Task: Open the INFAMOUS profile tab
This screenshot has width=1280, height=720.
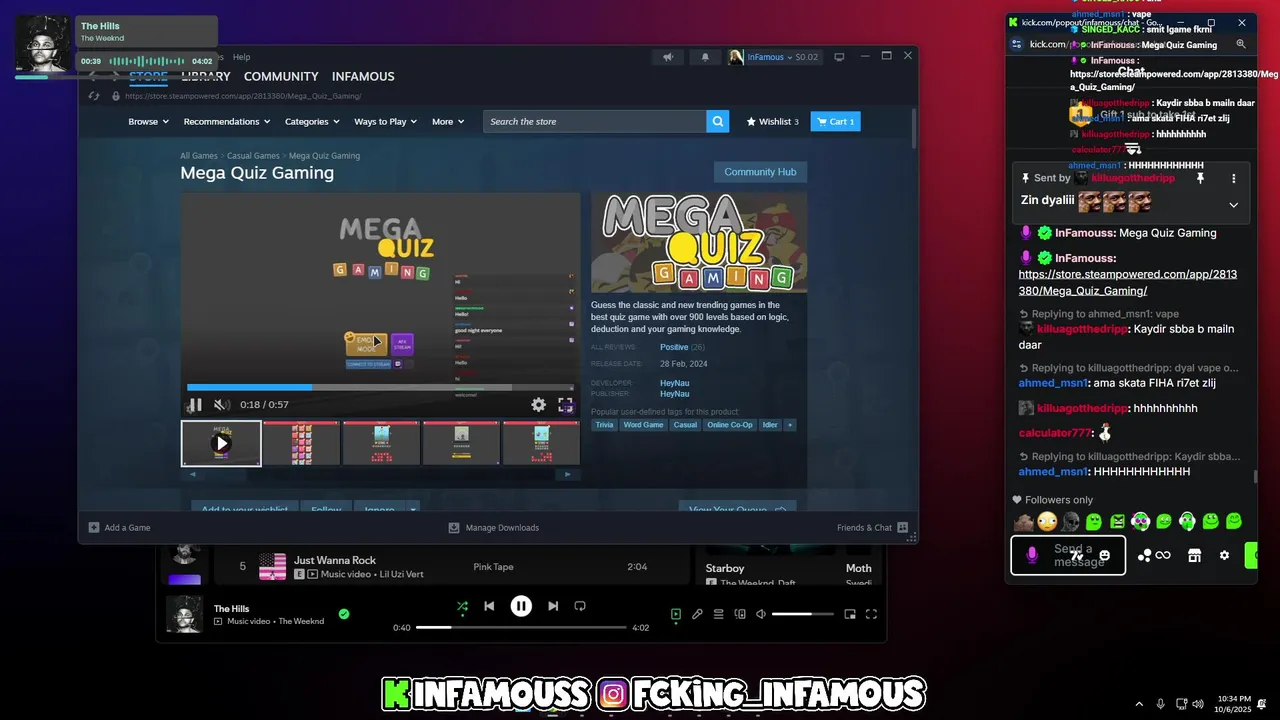Action: tap(363, 76)
